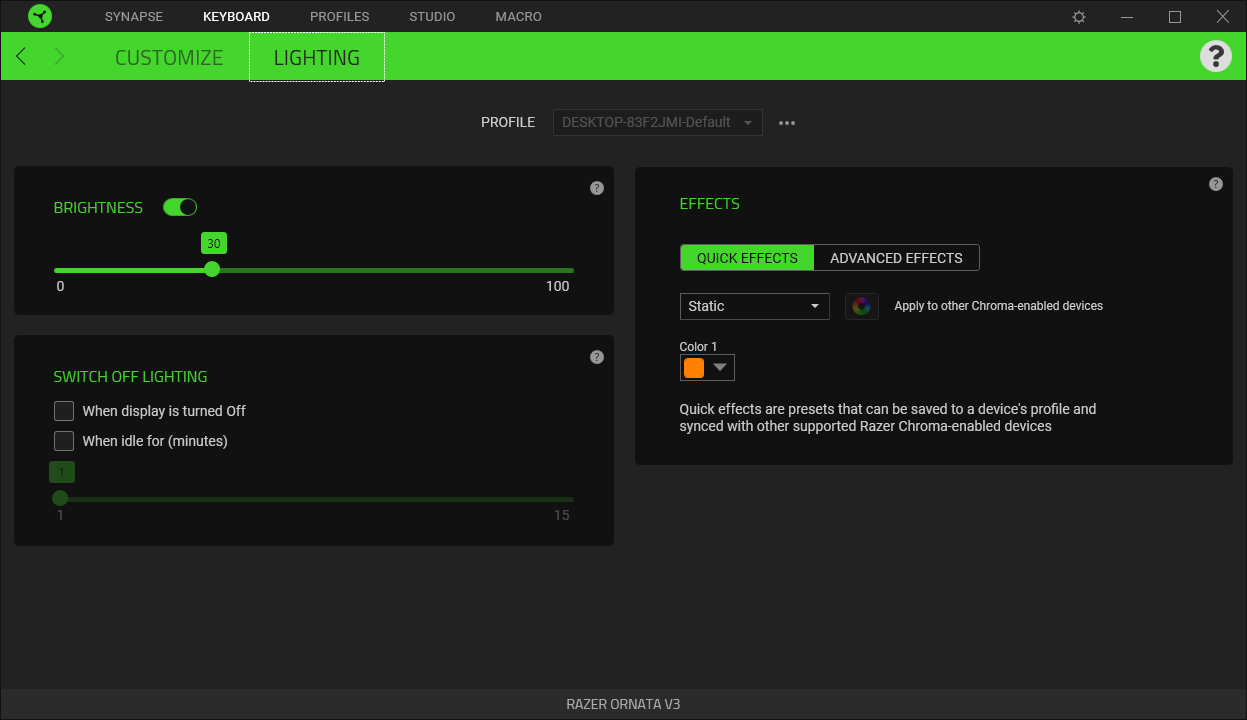
Task: Click the brightness value 30 tooltip
Action: click(214, 243)
